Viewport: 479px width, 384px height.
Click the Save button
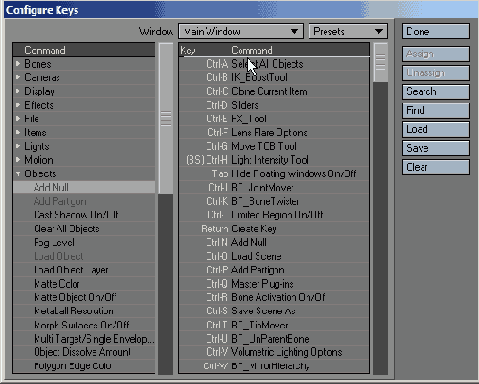click(436, 148)
